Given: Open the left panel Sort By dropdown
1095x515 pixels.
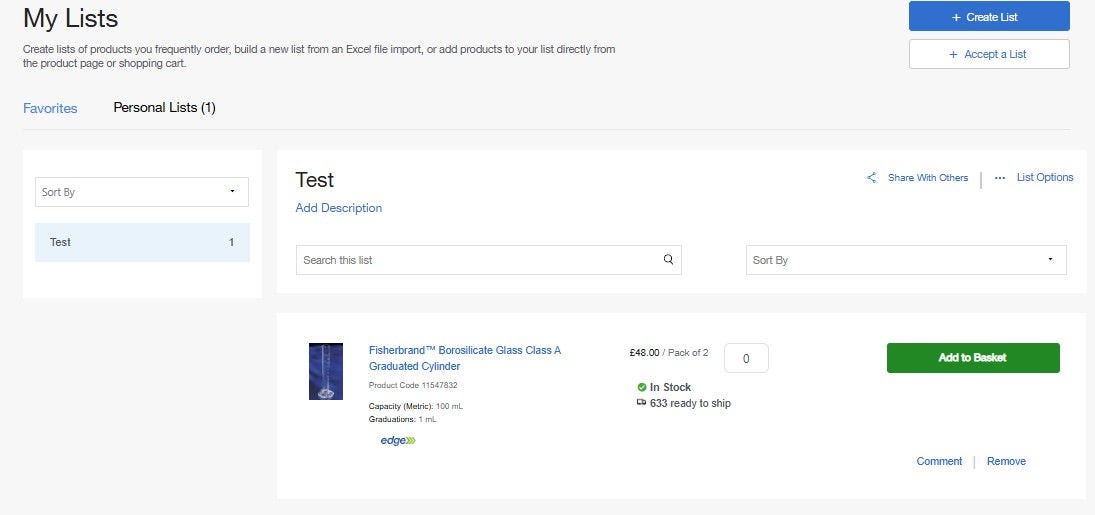Looking at the screenshot, I should [142, 192].
